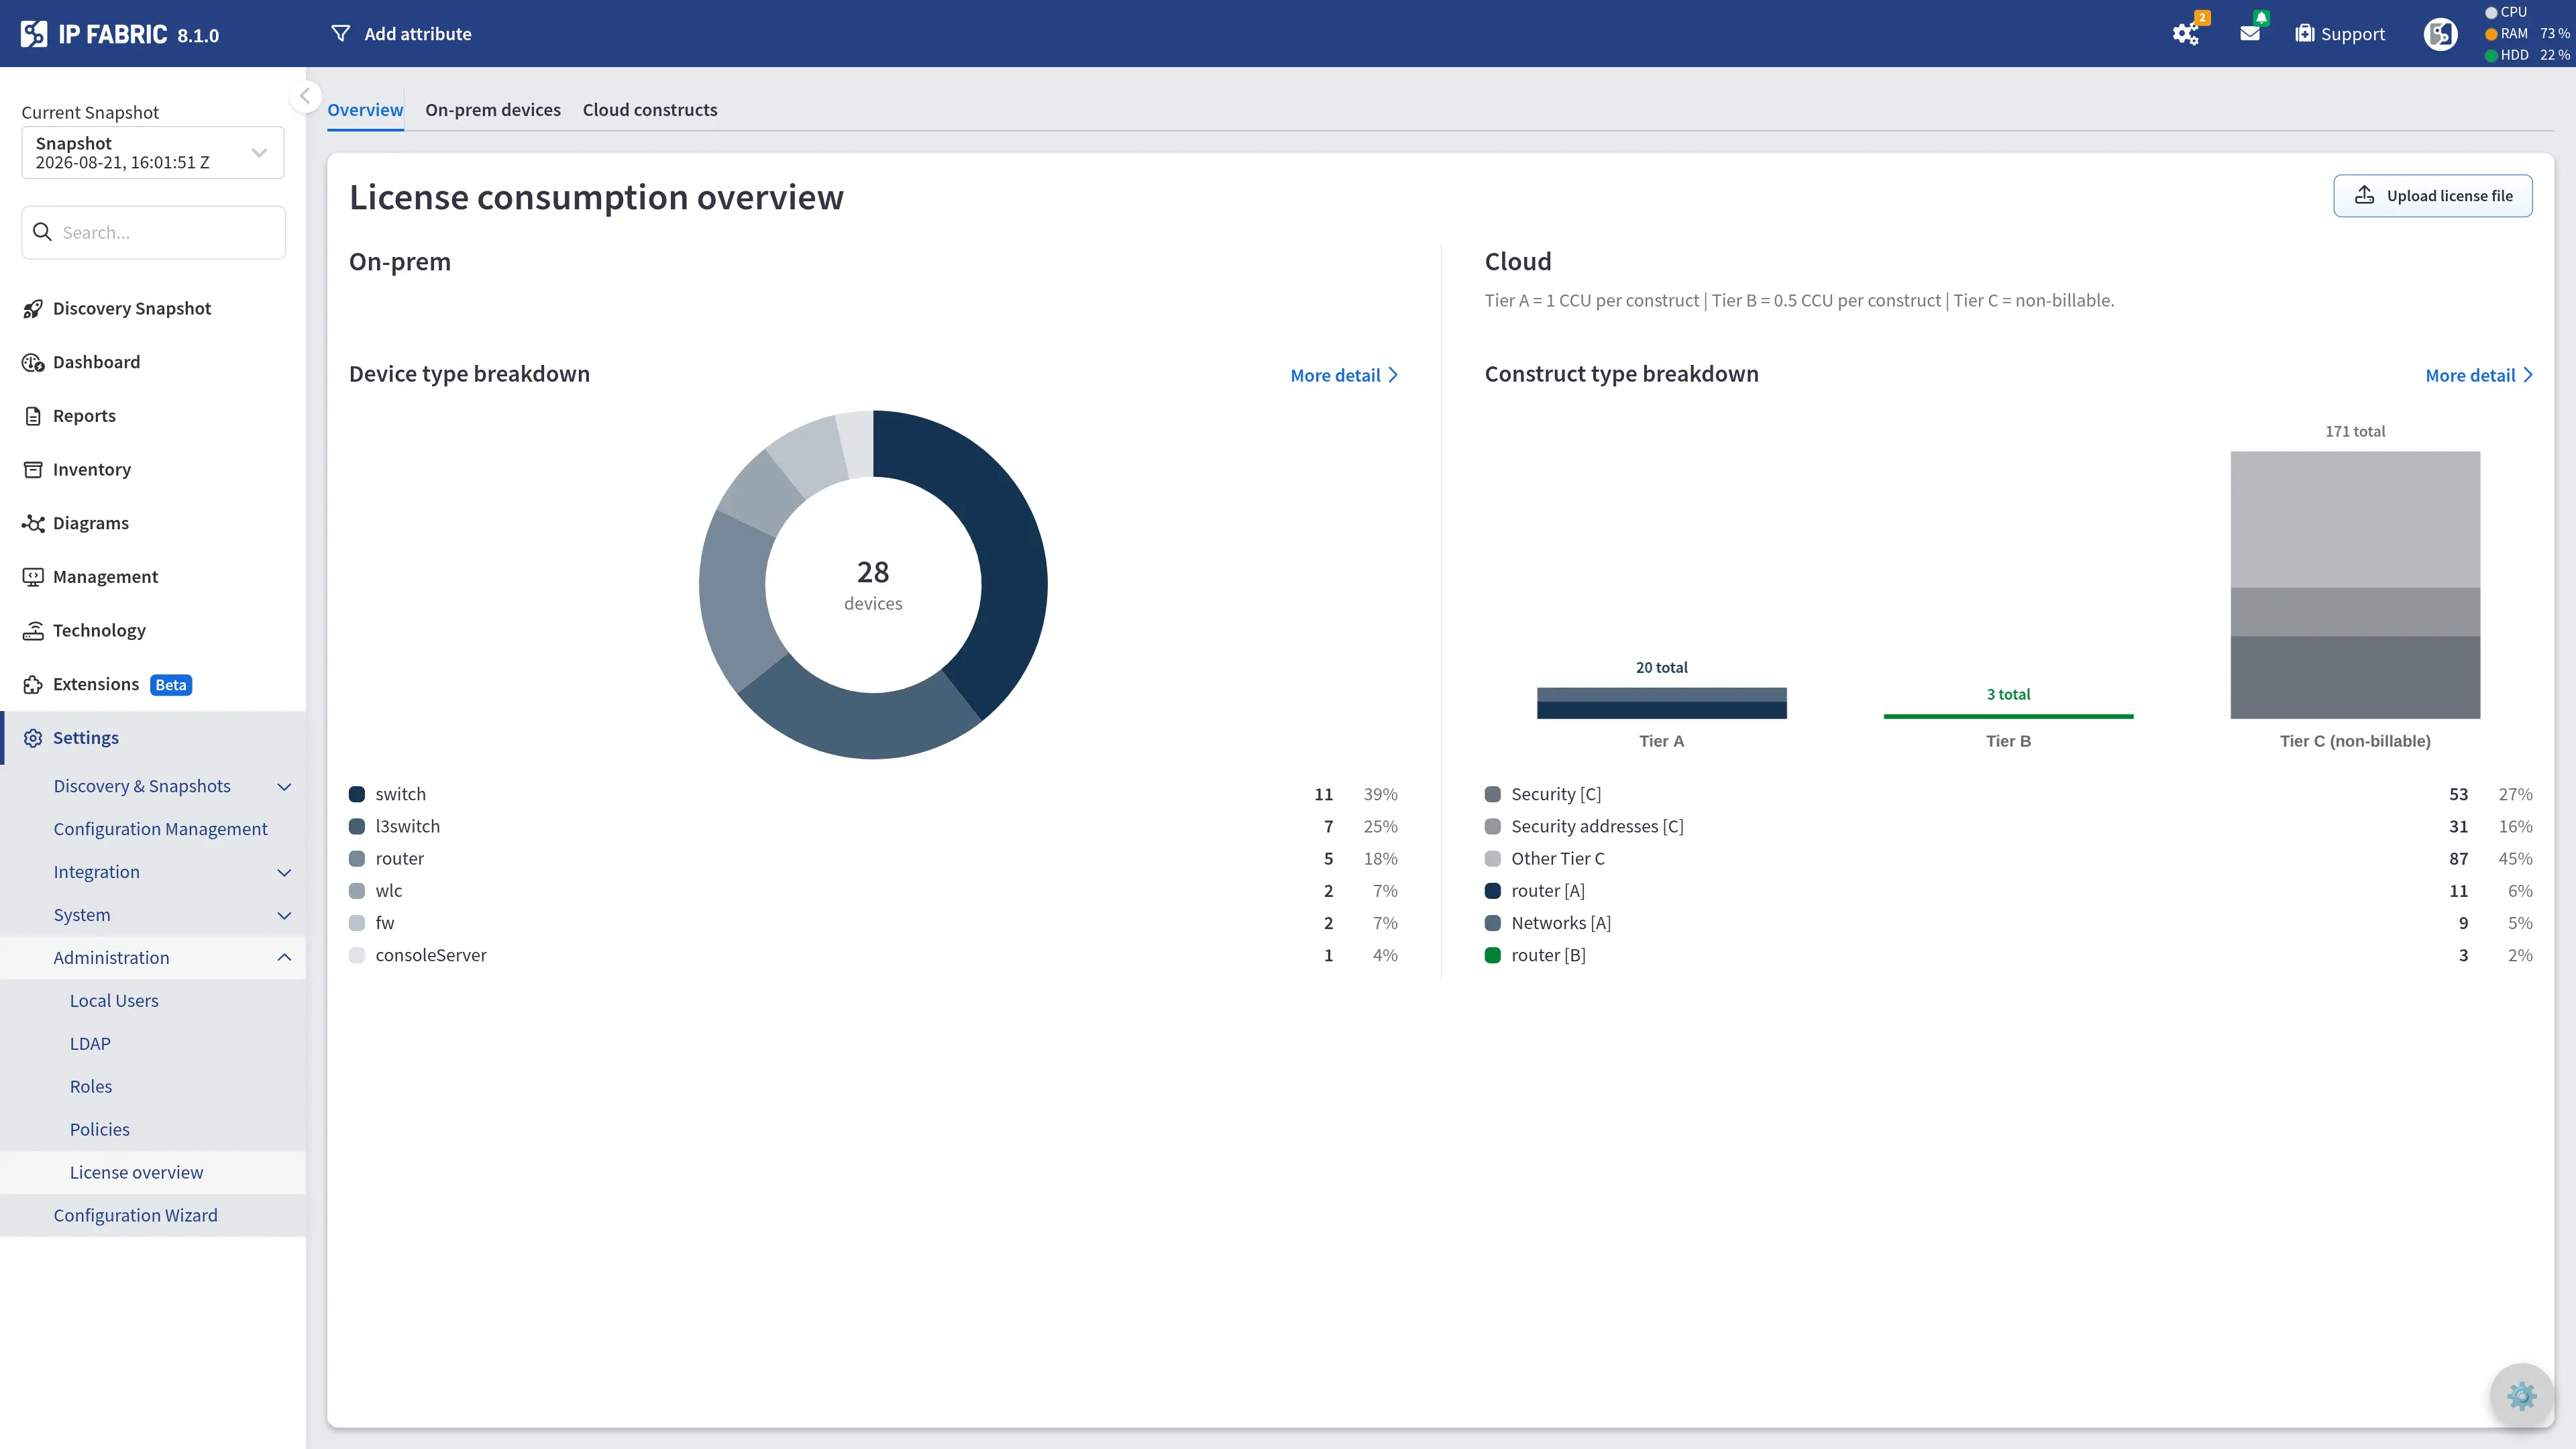Click the Other Tier C legend row
The width and height of the screenshot is (2576, 1449).
pos(2009,859)
